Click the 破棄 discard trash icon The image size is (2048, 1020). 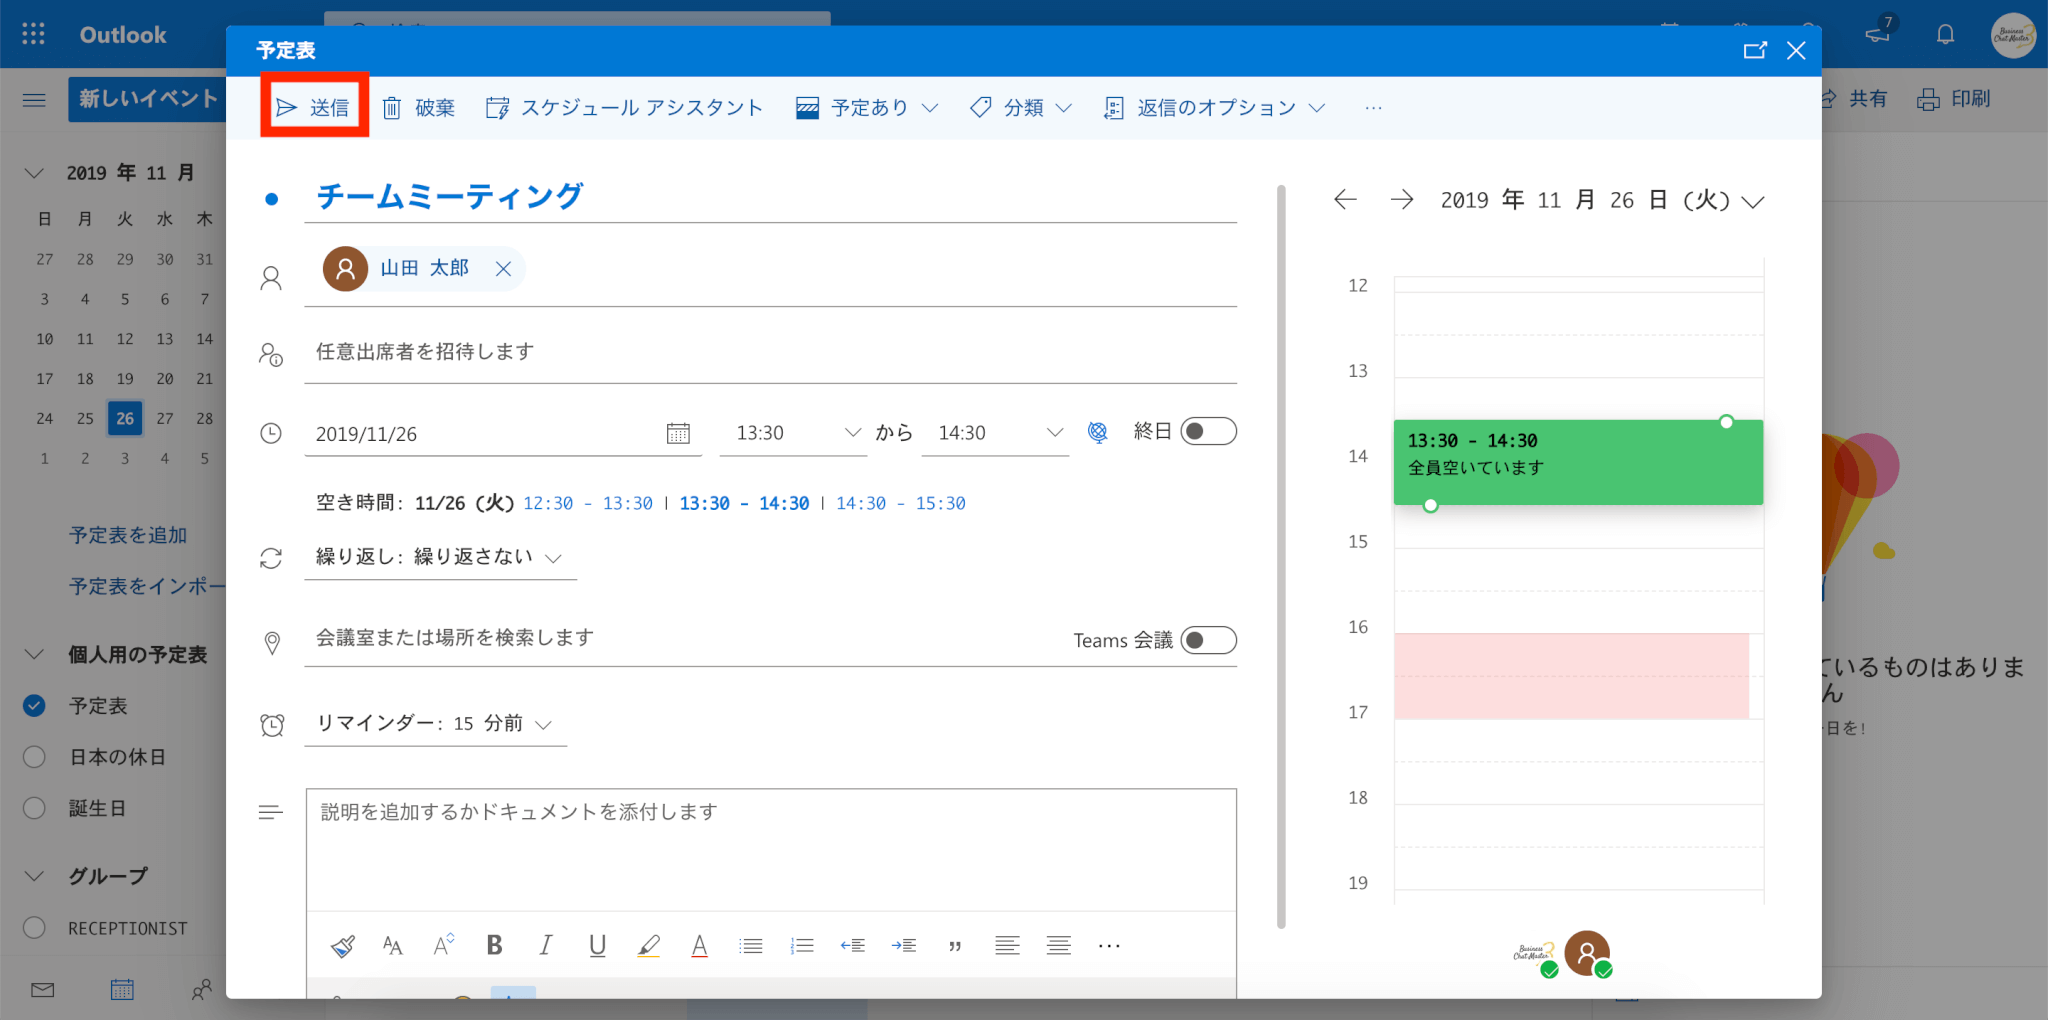coord(392,107)
